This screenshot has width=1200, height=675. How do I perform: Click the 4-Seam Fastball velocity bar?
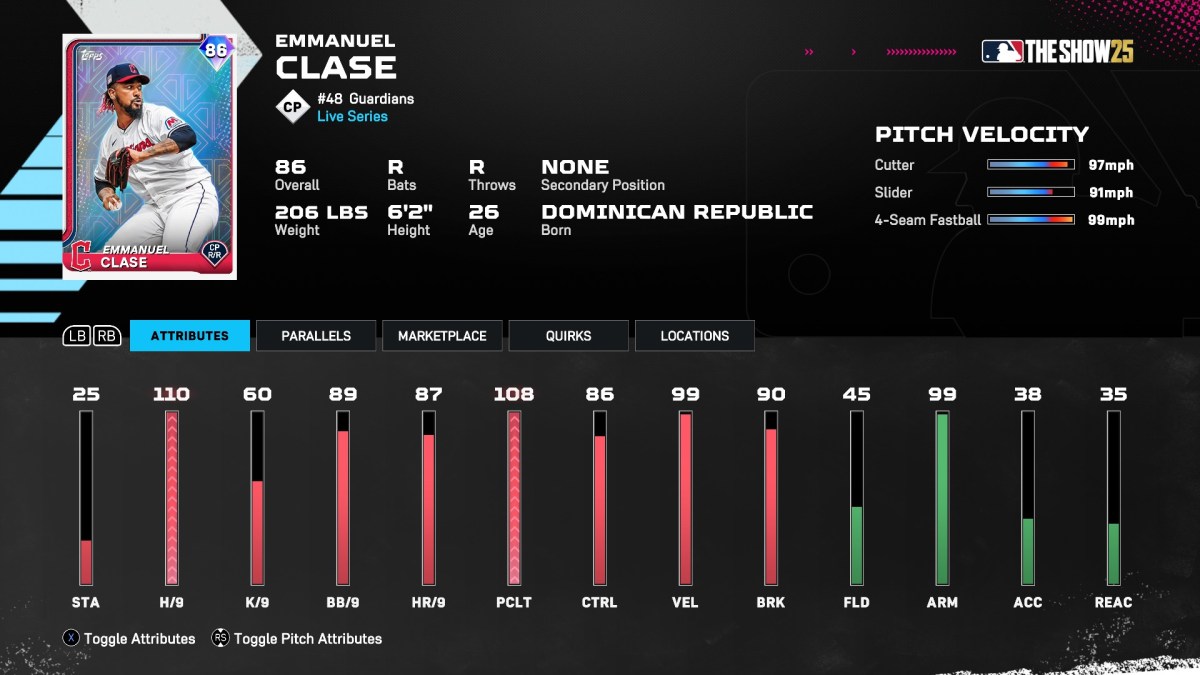coord(1031,220)
